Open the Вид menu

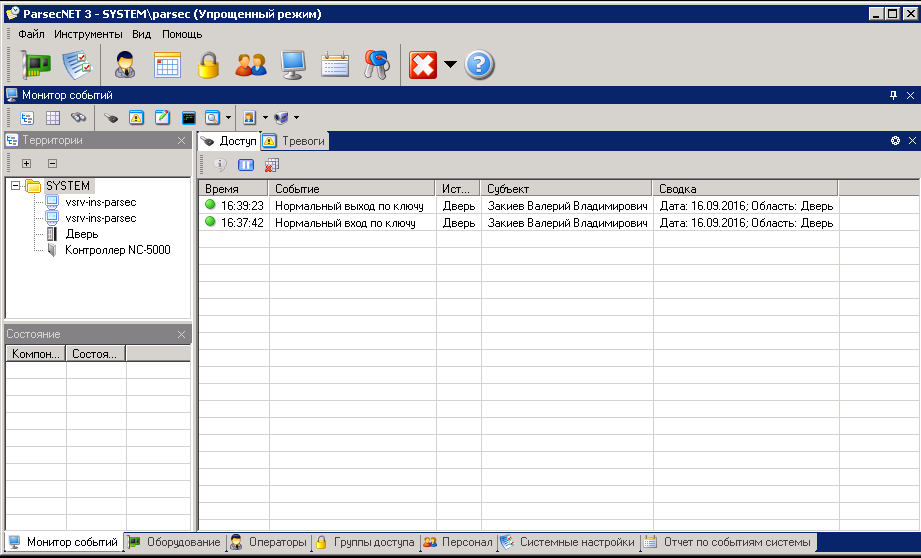pos(142,34)
